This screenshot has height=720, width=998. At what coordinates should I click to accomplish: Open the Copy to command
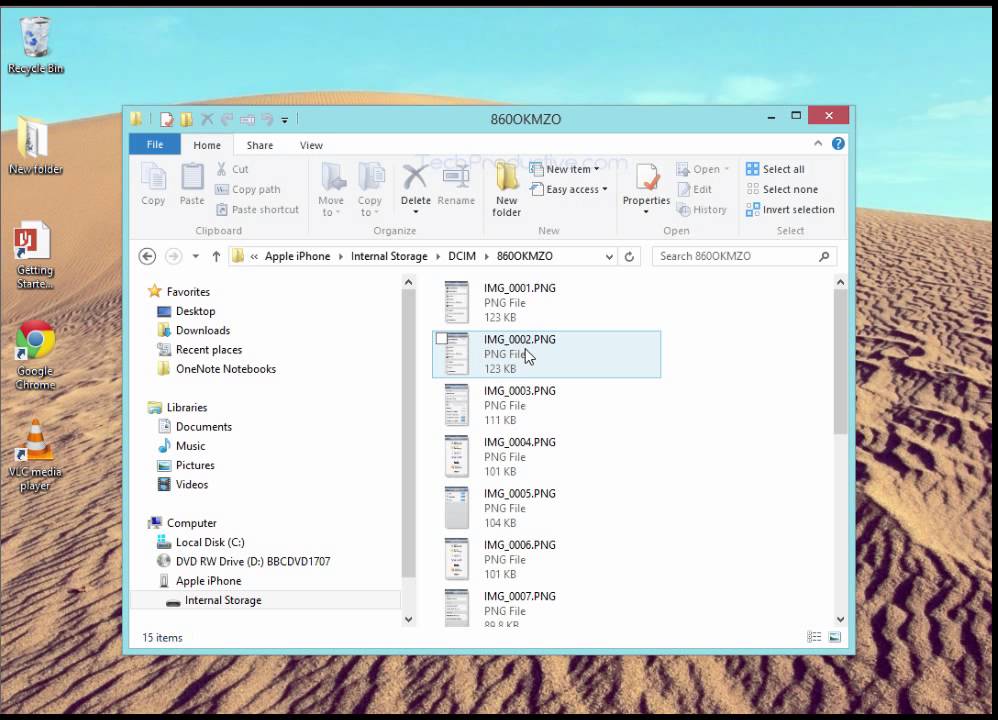click(x=369, y=189)
